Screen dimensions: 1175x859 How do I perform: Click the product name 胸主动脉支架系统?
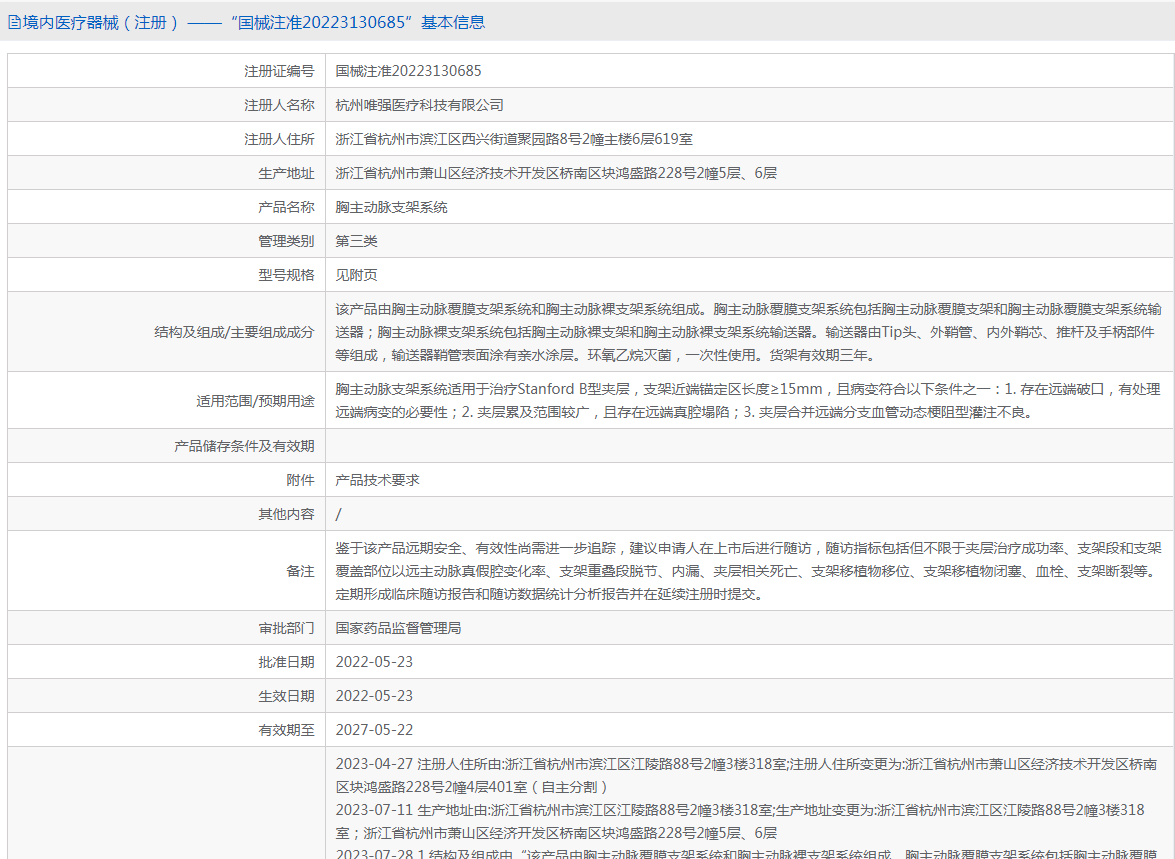391,207
